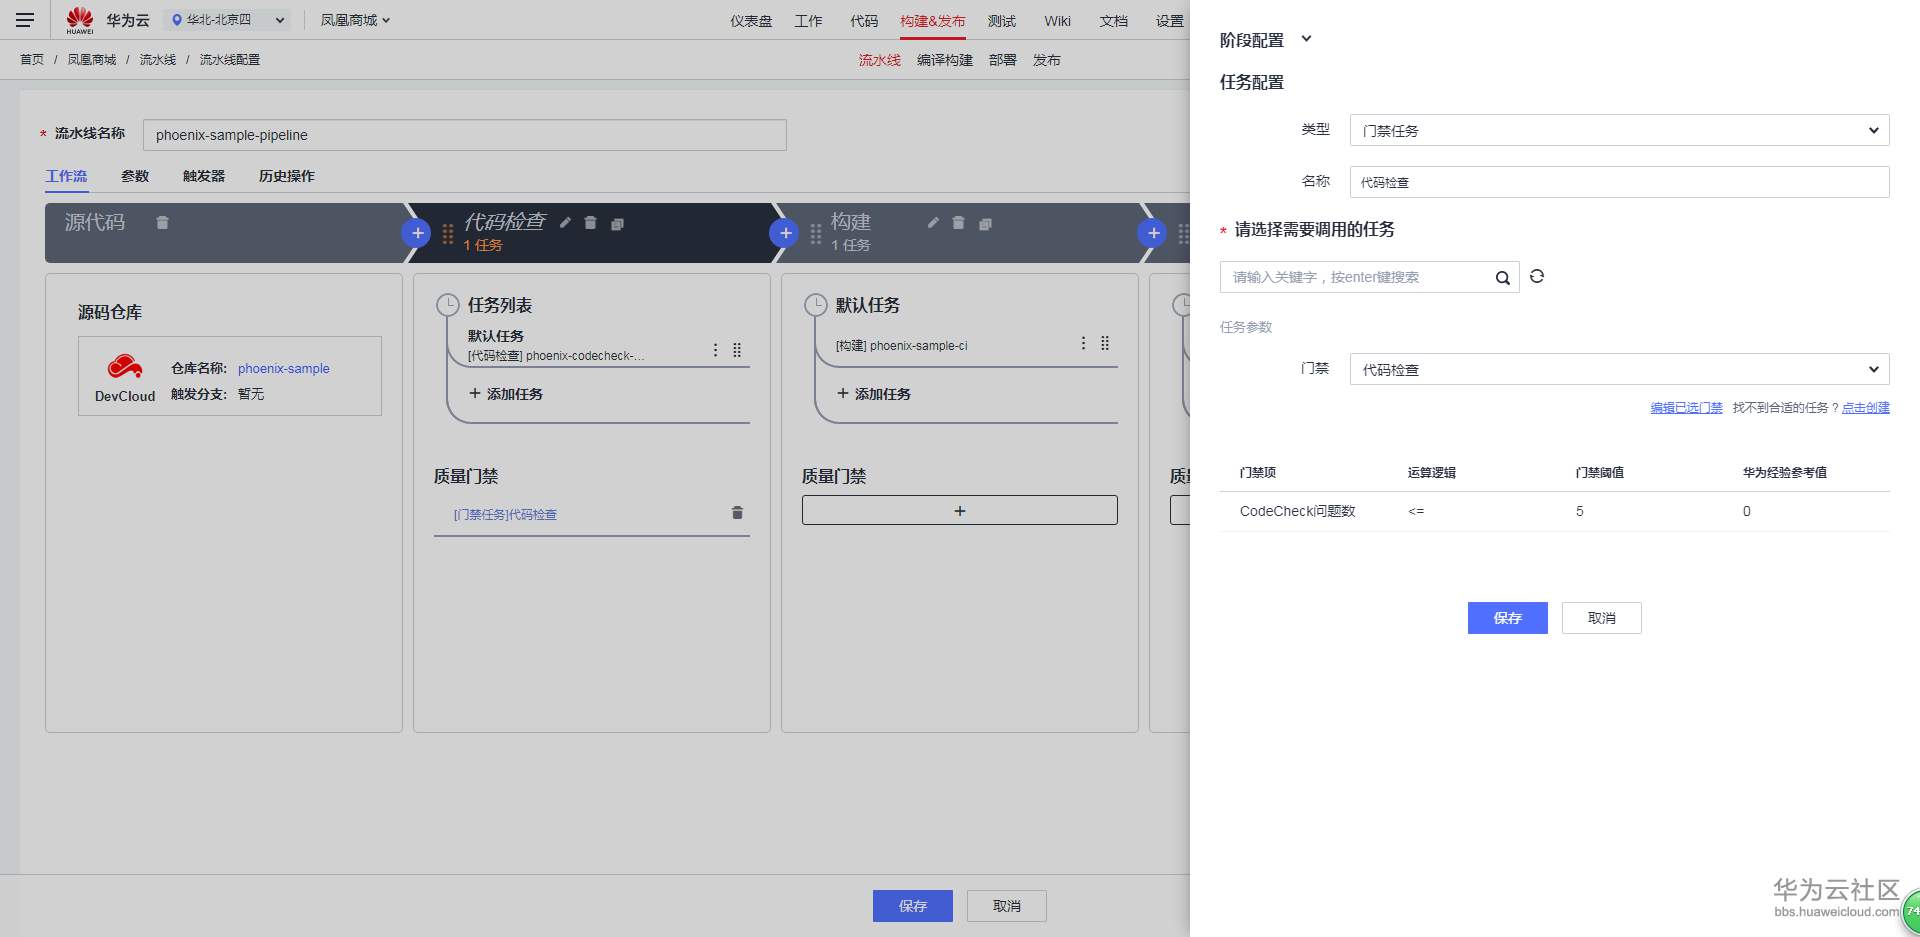Click the 代码检查 stage drag handle
The image size is (1920, 937).
coord(448,235)
